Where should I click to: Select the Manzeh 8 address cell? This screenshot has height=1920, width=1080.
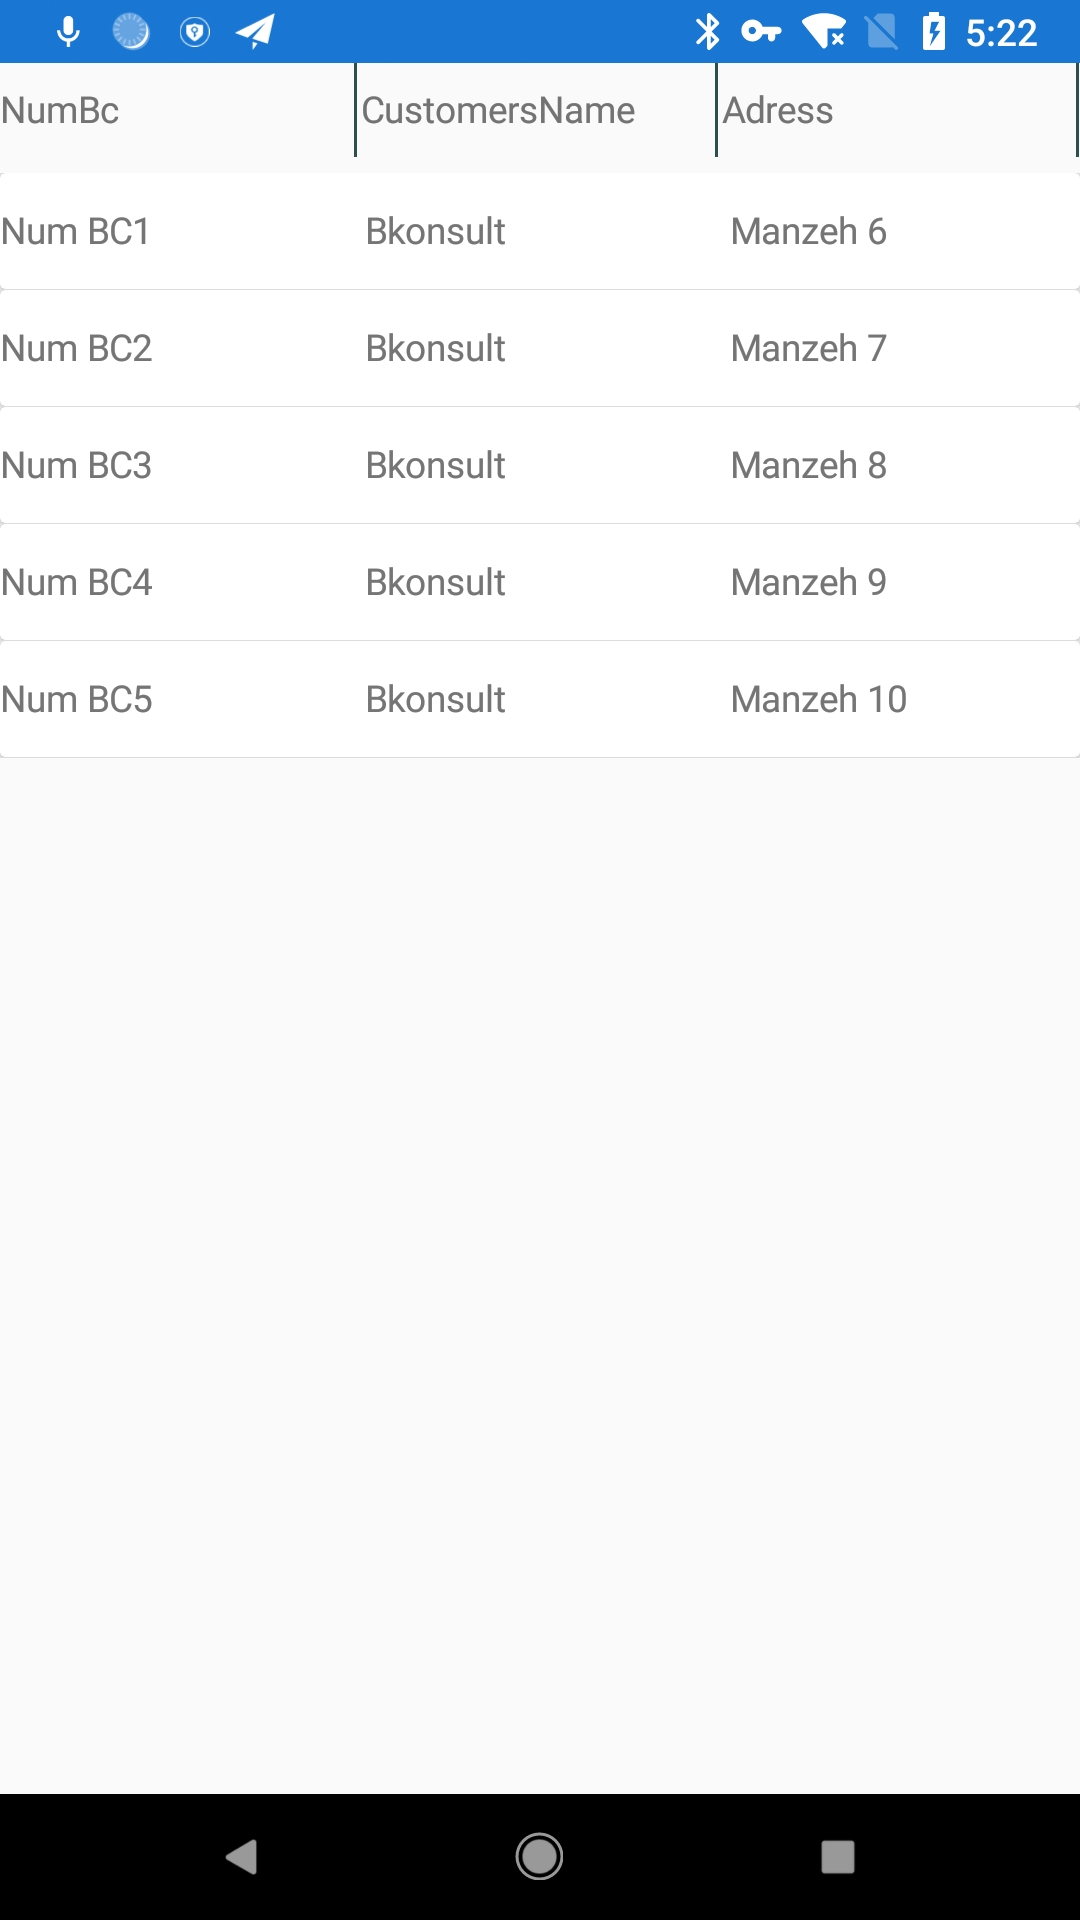point(808,465)
